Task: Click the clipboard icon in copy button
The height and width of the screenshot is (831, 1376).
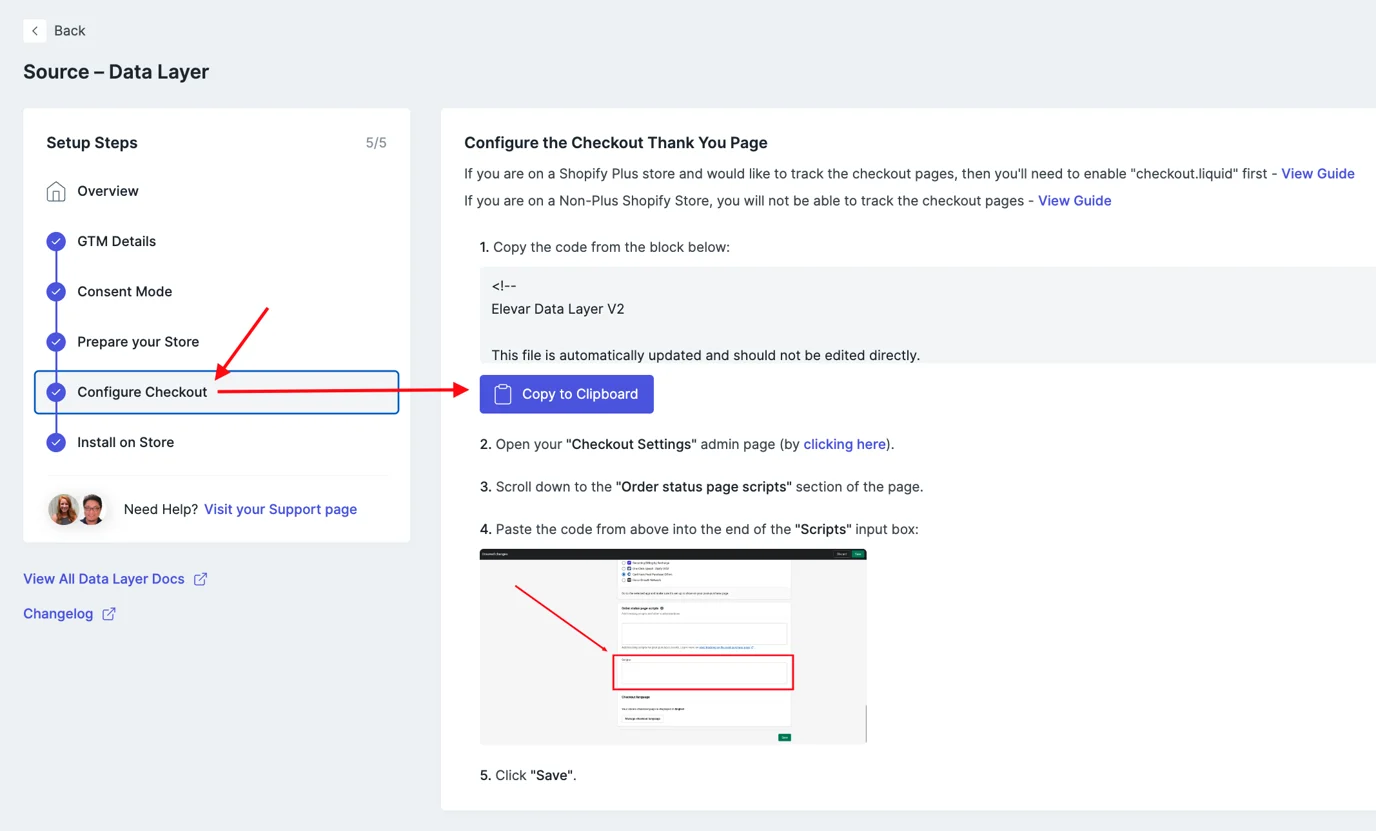Action: [x=503, y=394]
